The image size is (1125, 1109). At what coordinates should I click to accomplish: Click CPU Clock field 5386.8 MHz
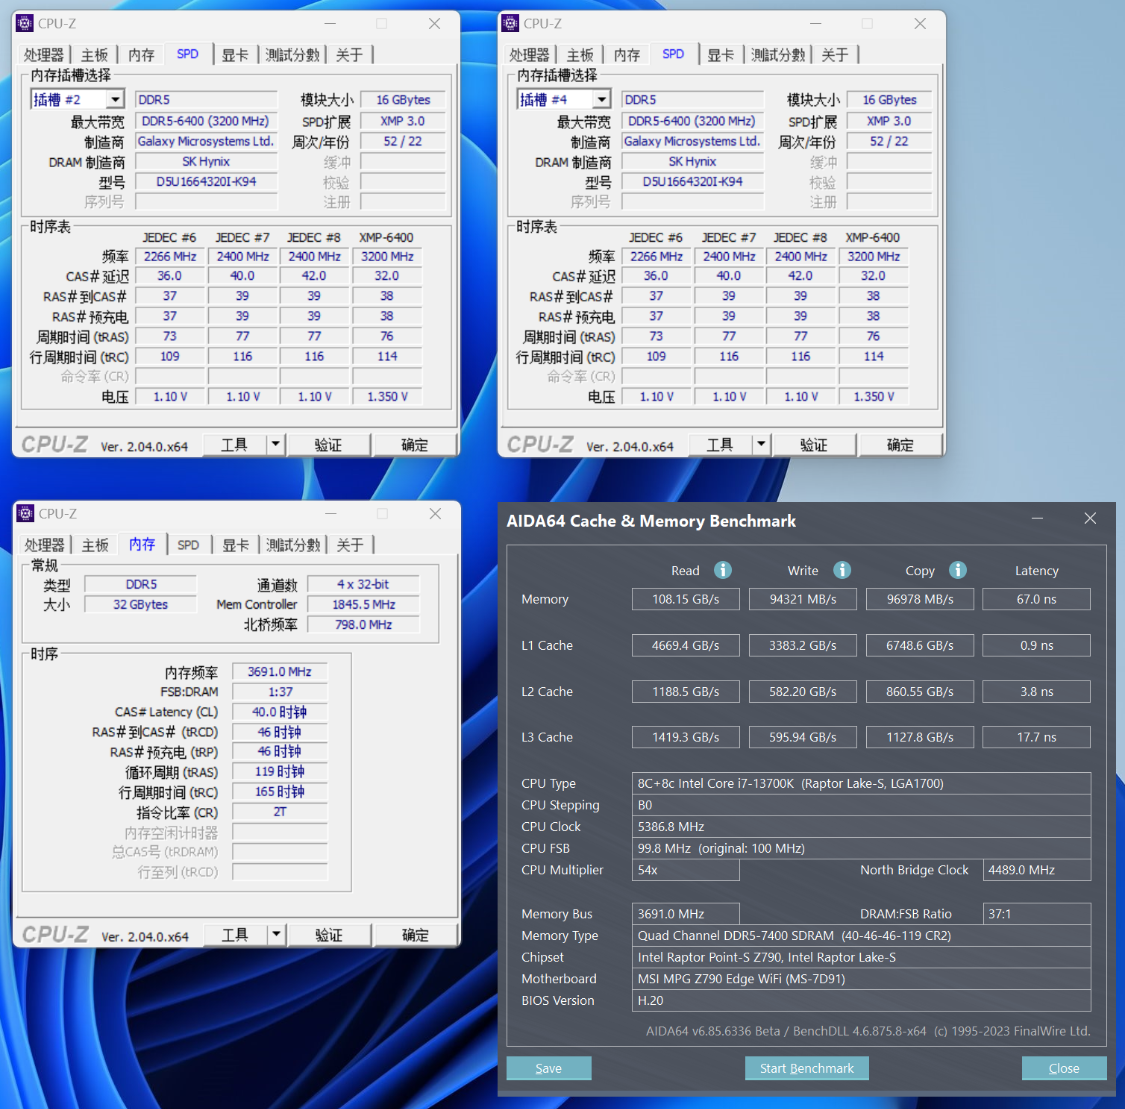(862, 826)
